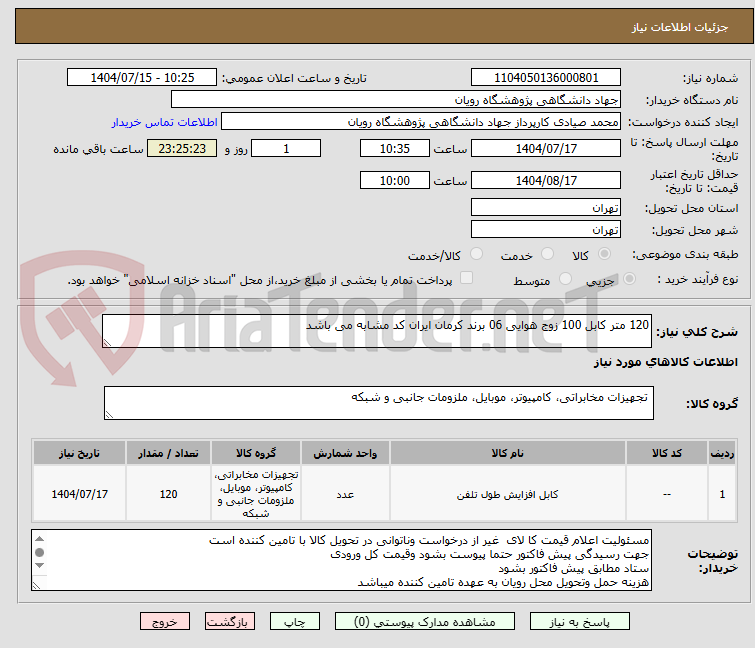
Task: Click the پاسخ به نیاز button
Action: 579,622
